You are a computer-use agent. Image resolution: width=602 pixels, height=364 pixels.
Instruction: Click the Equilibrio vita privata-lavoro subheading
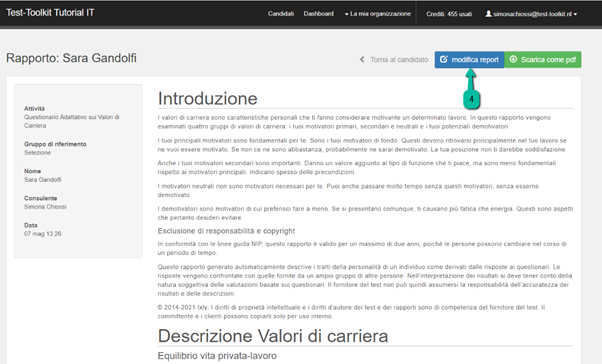coord(217,356)
